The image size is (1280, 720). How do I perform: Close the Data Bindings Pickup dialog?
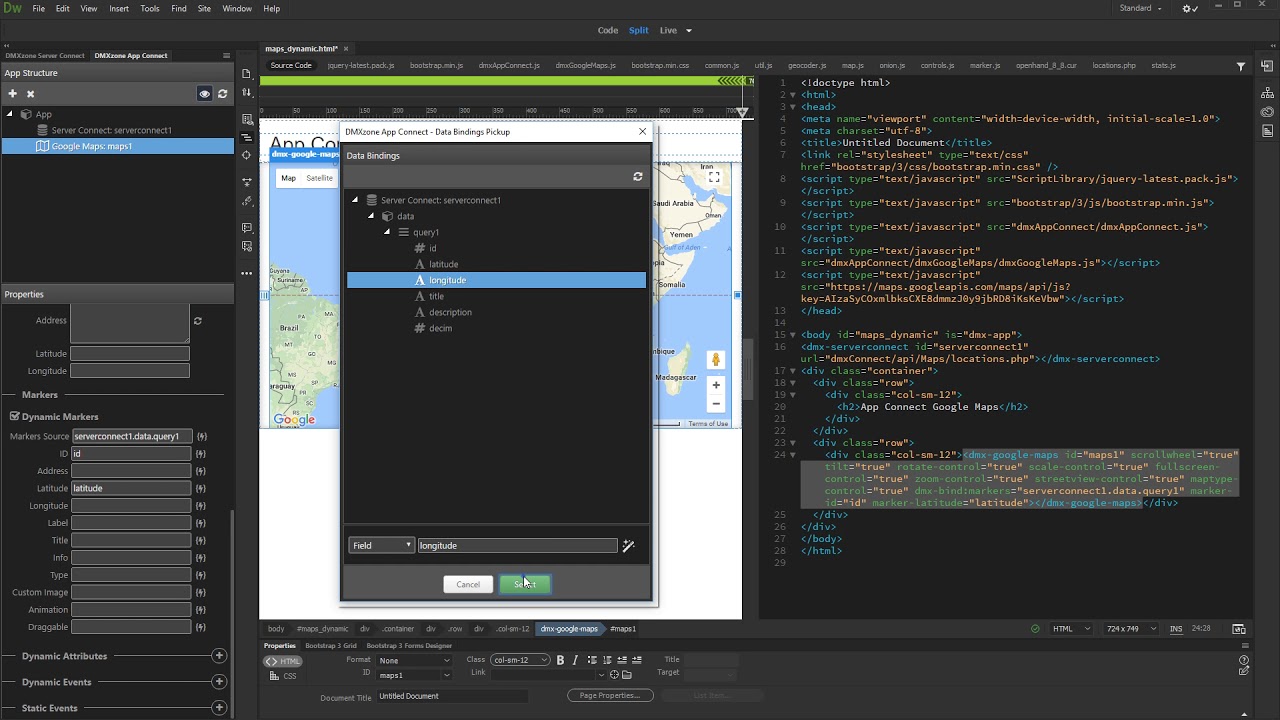642,131
